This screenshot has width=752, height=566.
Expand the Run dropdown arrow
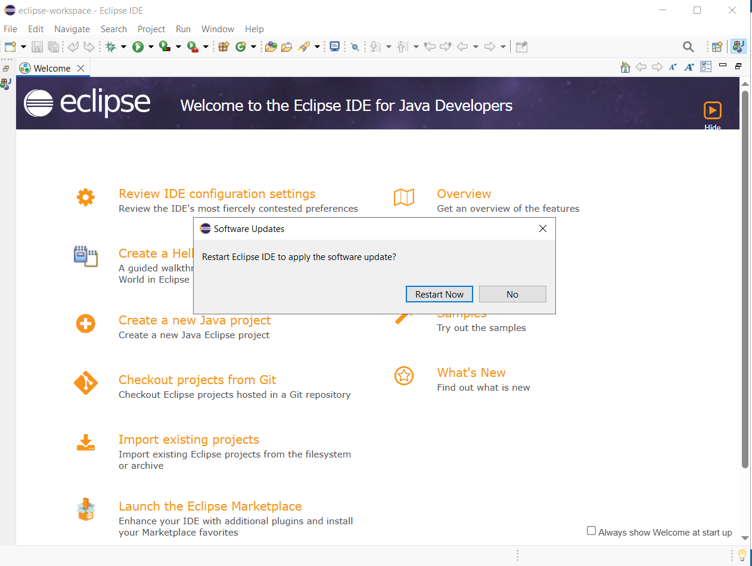tap(151, 47)
